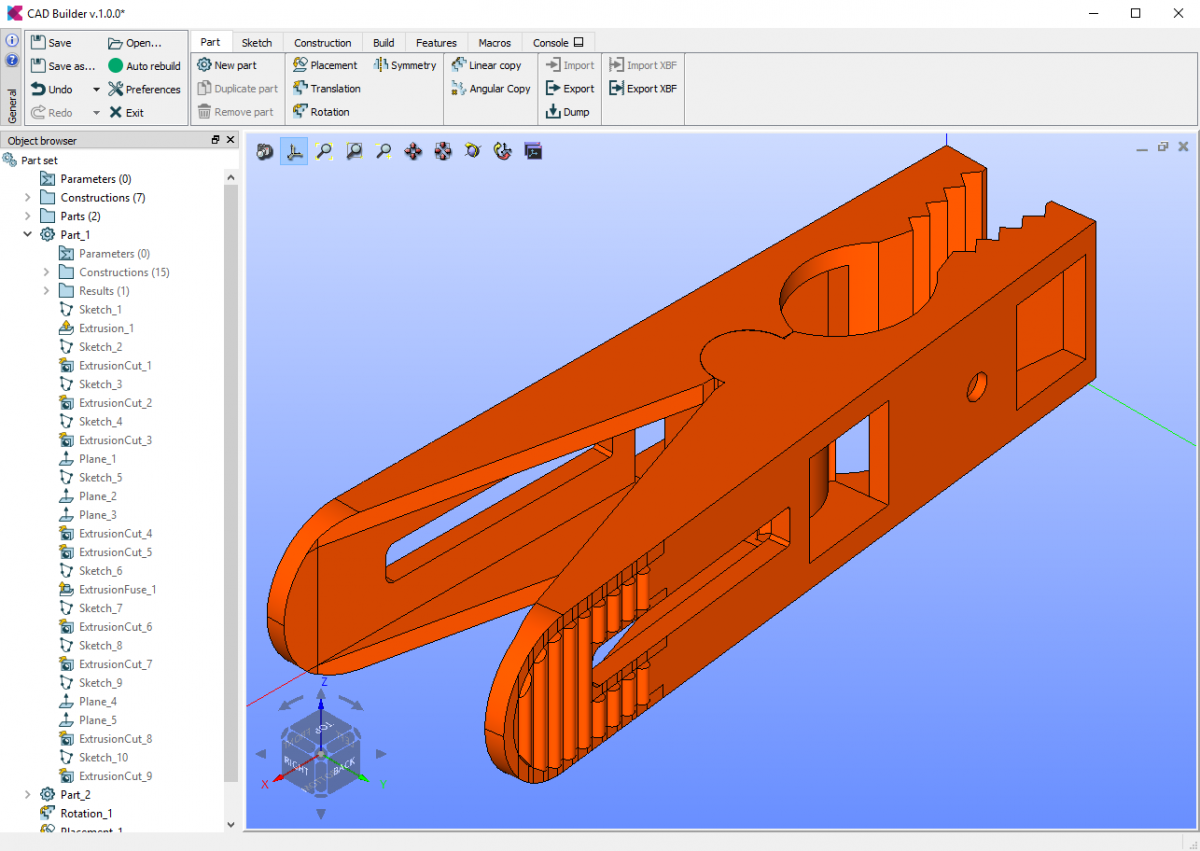The width and height of the screenshot is (1200, 851).
Task: Expand the Constructions (7) folder
Action: (x=27, y=198)
